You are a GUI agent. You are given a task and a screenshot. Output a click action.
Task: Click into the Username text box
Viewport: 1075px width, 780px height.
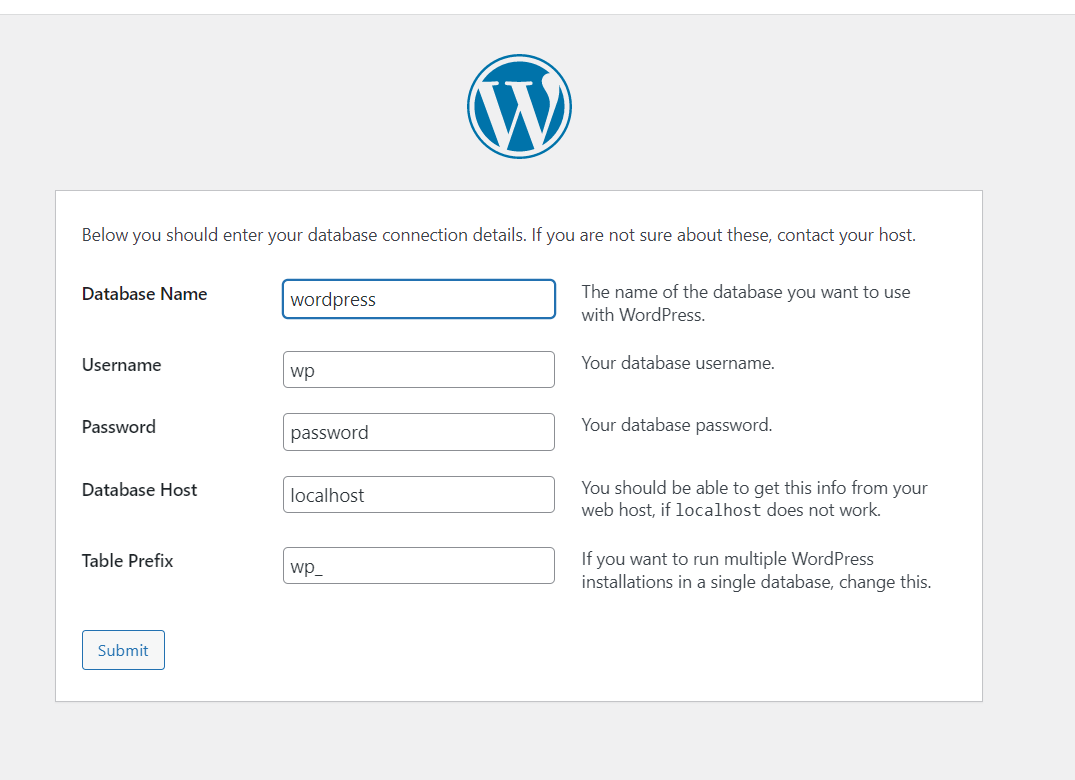[x=418, y=369]
